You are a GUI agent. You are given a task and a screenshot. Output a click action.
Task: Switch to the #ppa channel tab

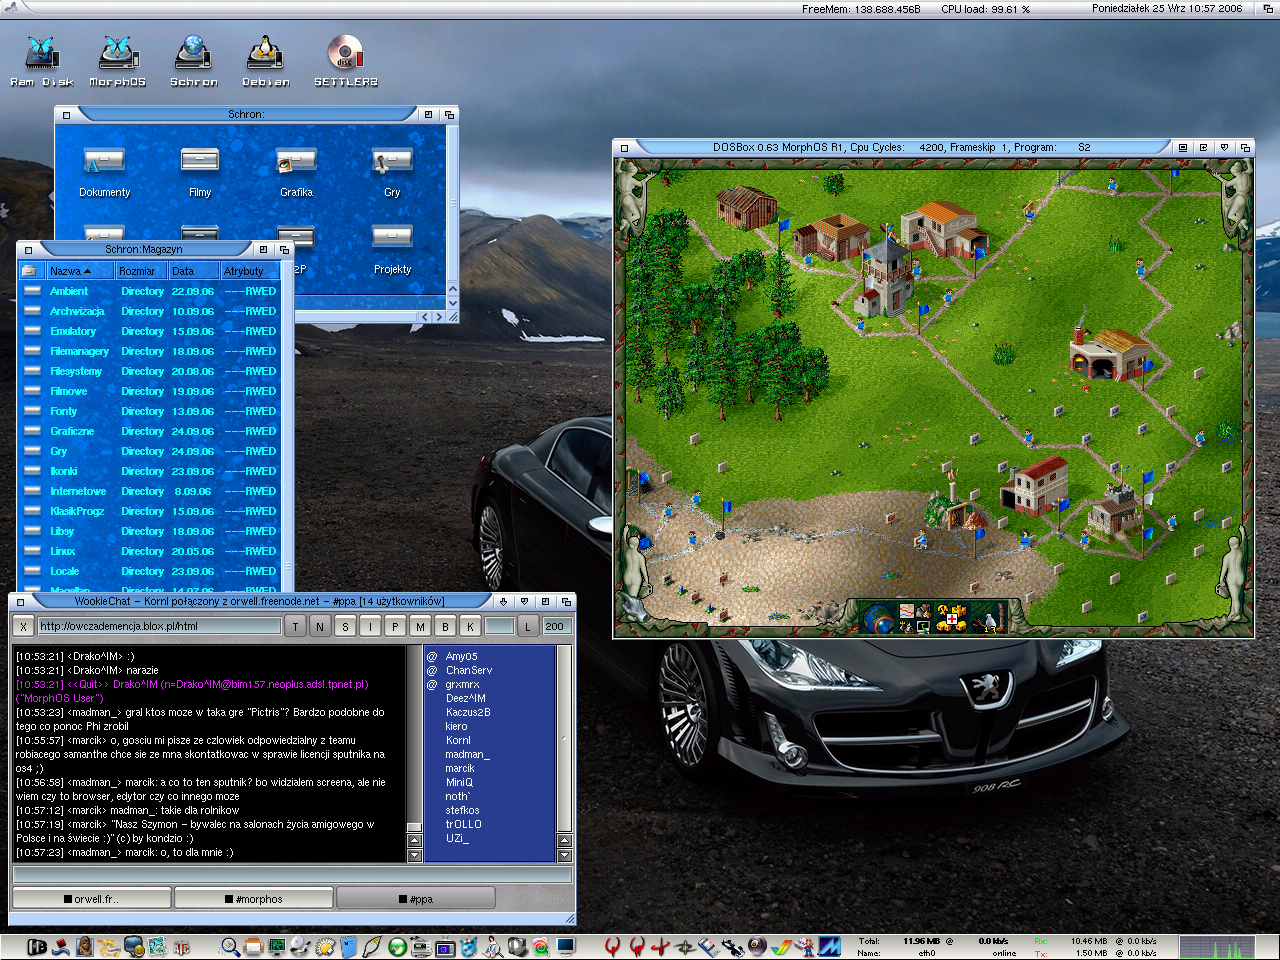click(x=415, y=899)
